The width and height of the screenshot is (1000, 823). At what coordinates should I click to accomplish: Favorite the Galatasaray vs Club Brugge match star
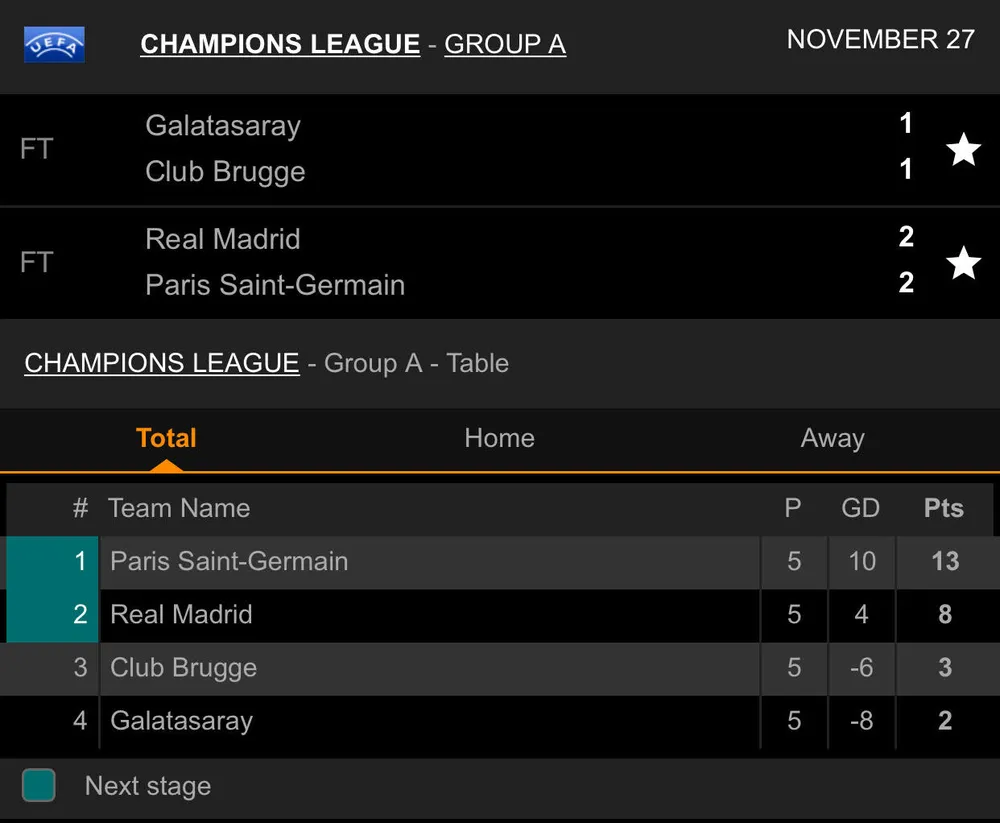point(963,150)
